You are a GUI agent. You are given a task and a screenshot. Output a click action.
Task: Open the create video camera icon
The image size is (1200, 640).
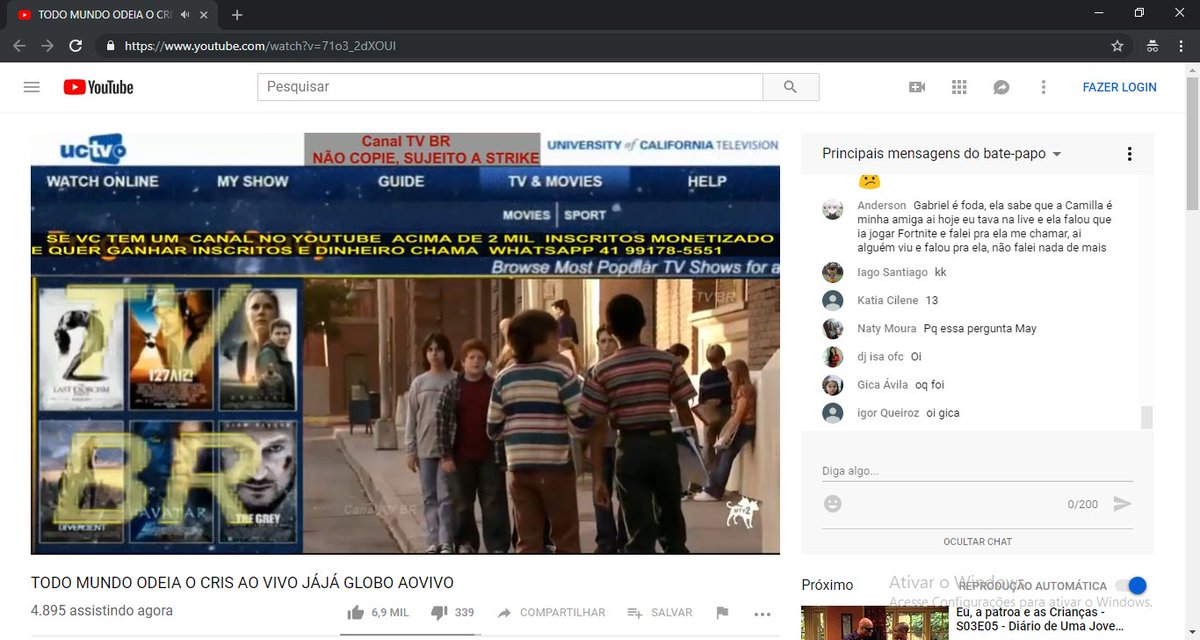[917, 87]
